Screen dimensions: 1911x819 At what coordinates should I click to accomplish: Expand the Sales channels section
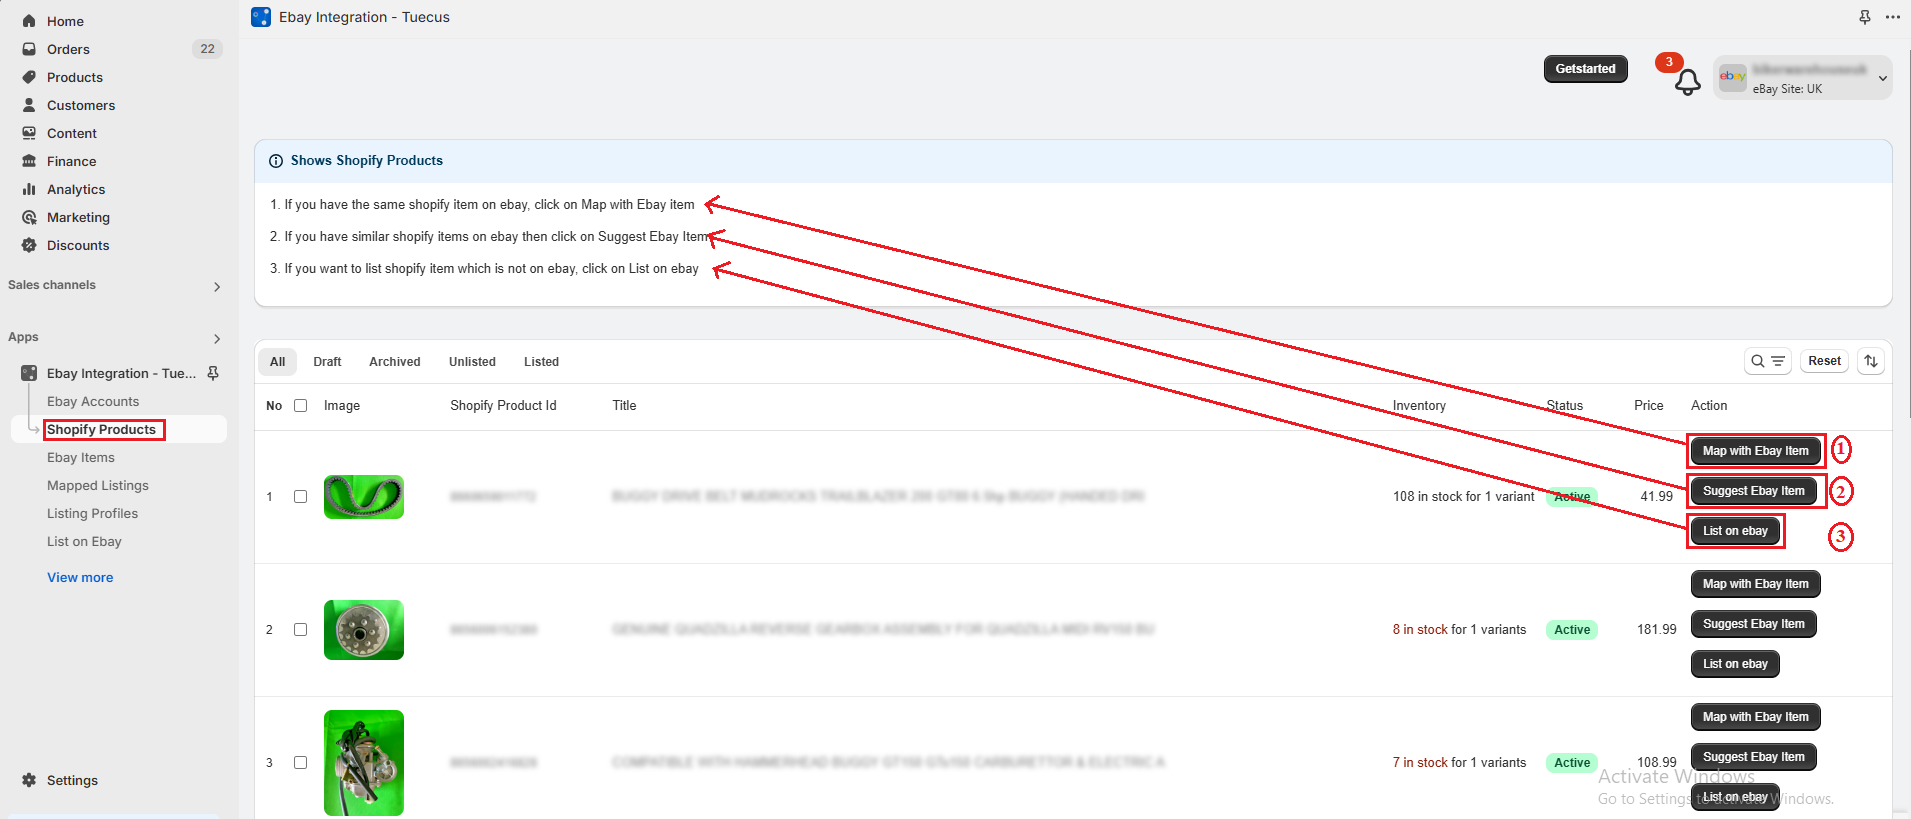pos(217,287)
